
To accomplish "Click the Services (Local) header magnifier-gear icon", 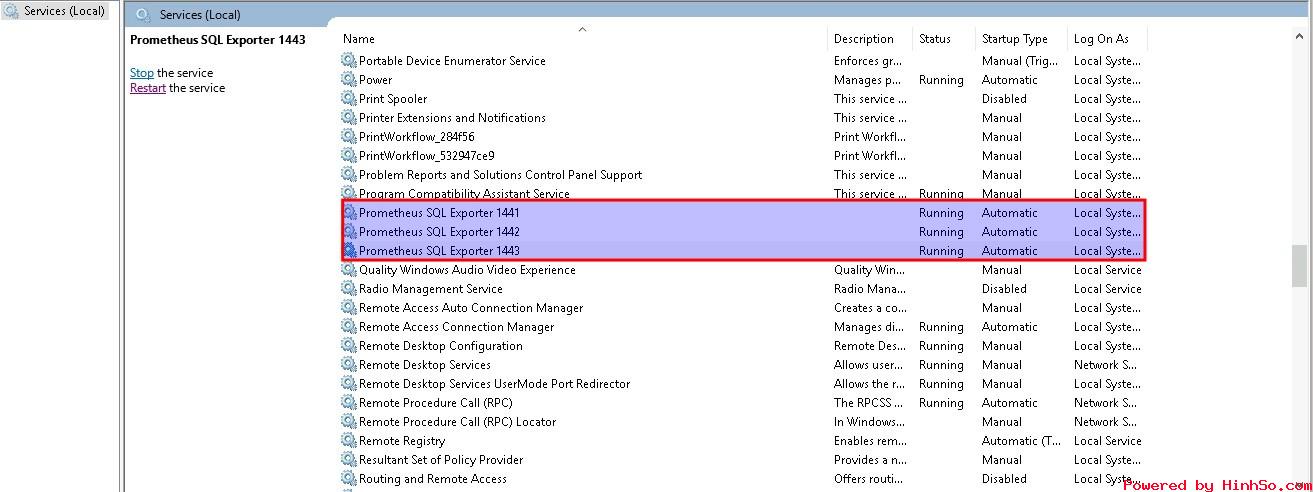I will [x=142, y=15].
